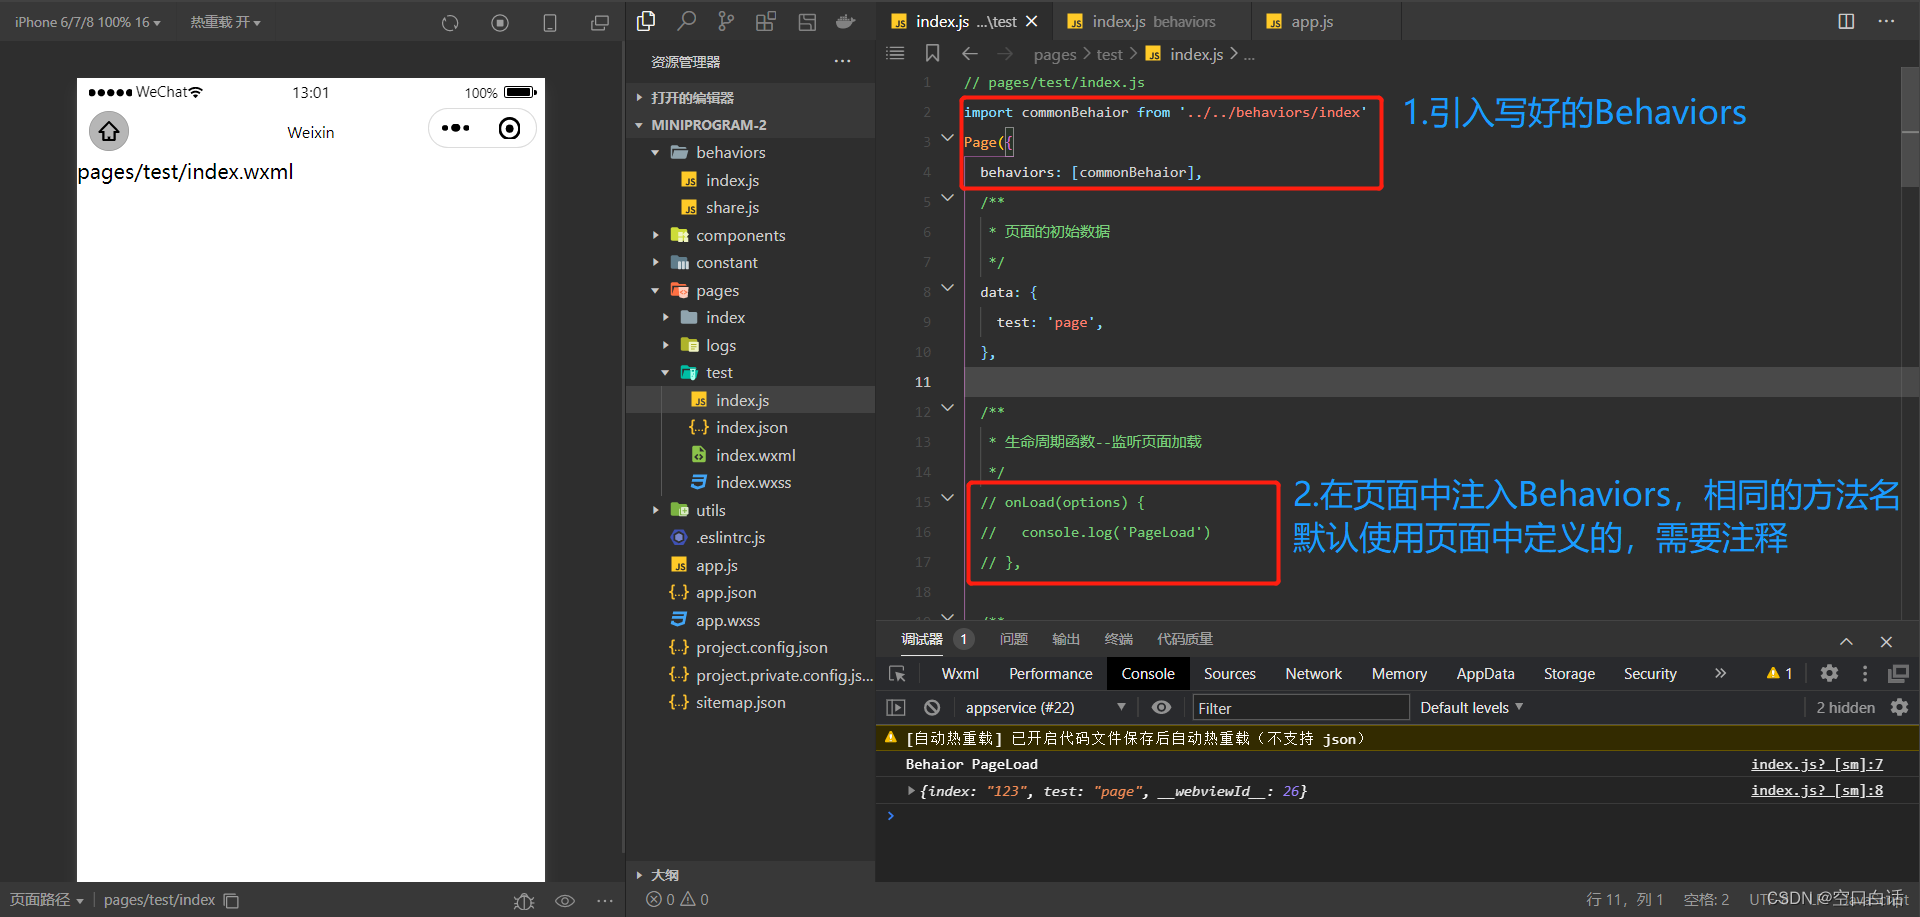Show more DevTools tabs chevron
Viewport: 1920px width, 917px height.
point(1720,673)
